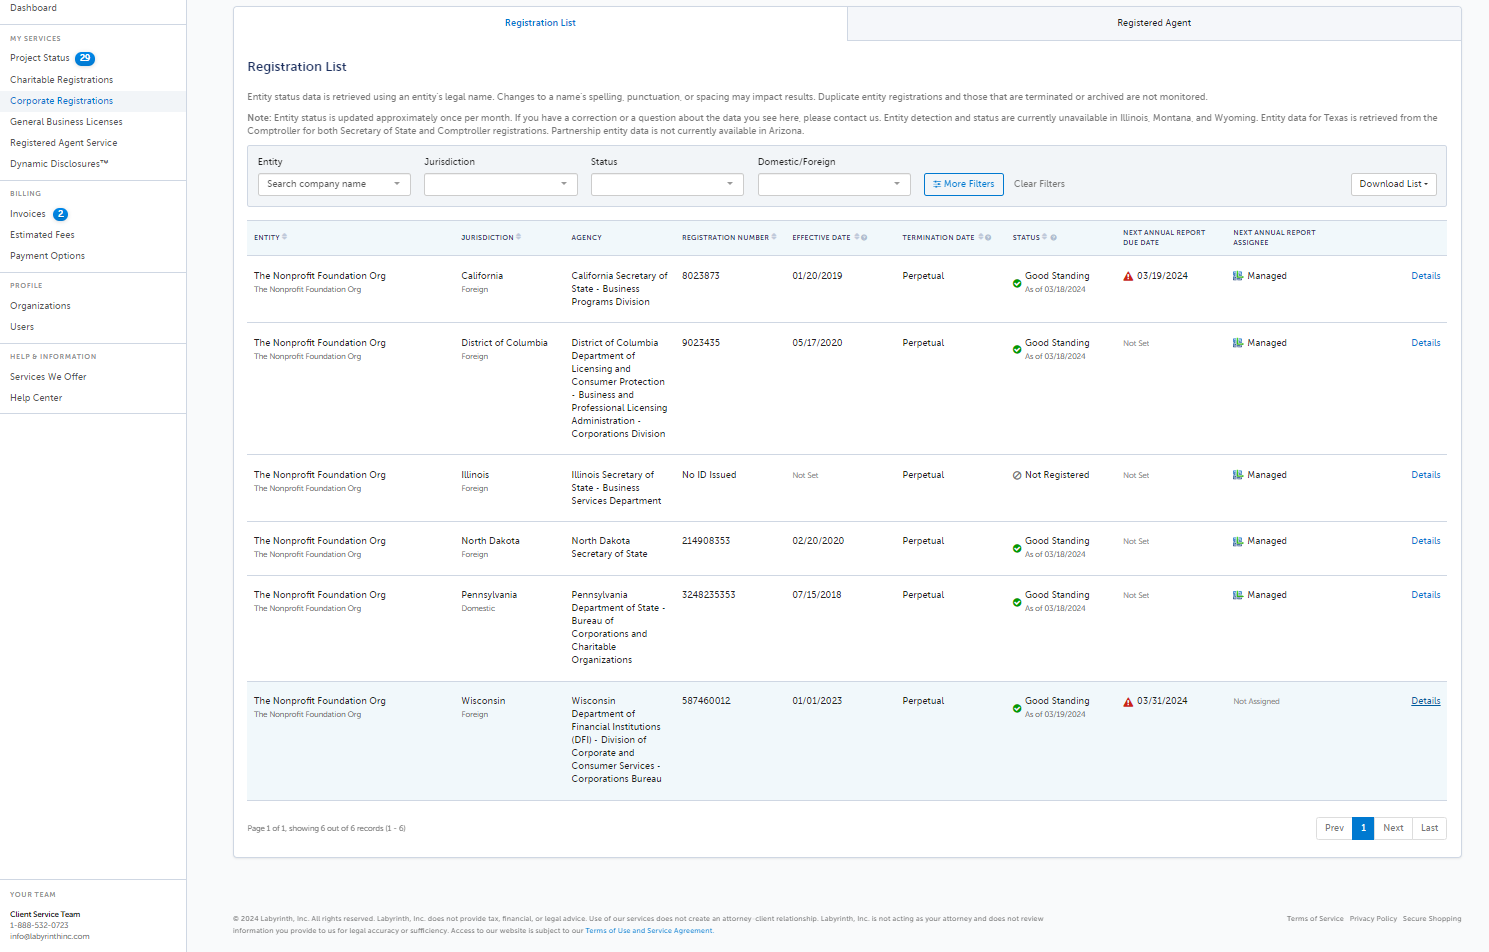Switch to the Registered Agent tab
This screenshot has height=952, width=1489.
pyautogui.click(x=1154, y=23)
